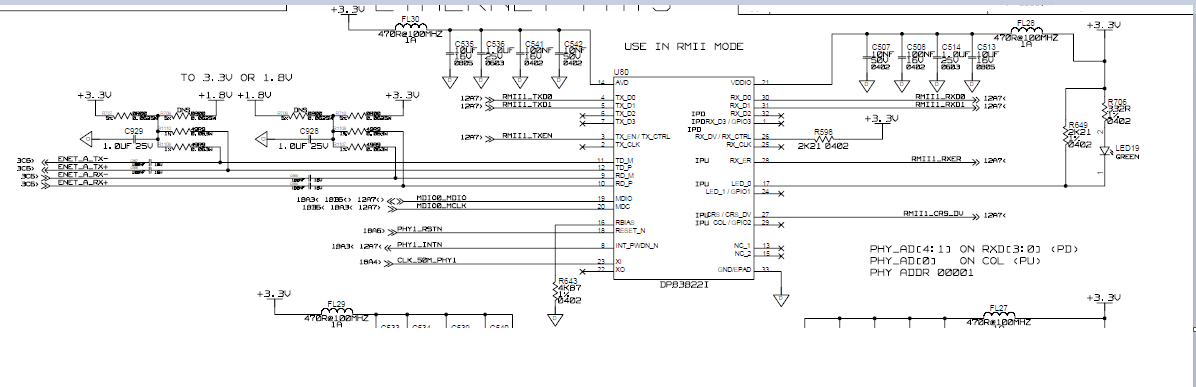Click the ground symbol beside capacitor C928
Screen dimensions: 1196x387
coord(262,139)
